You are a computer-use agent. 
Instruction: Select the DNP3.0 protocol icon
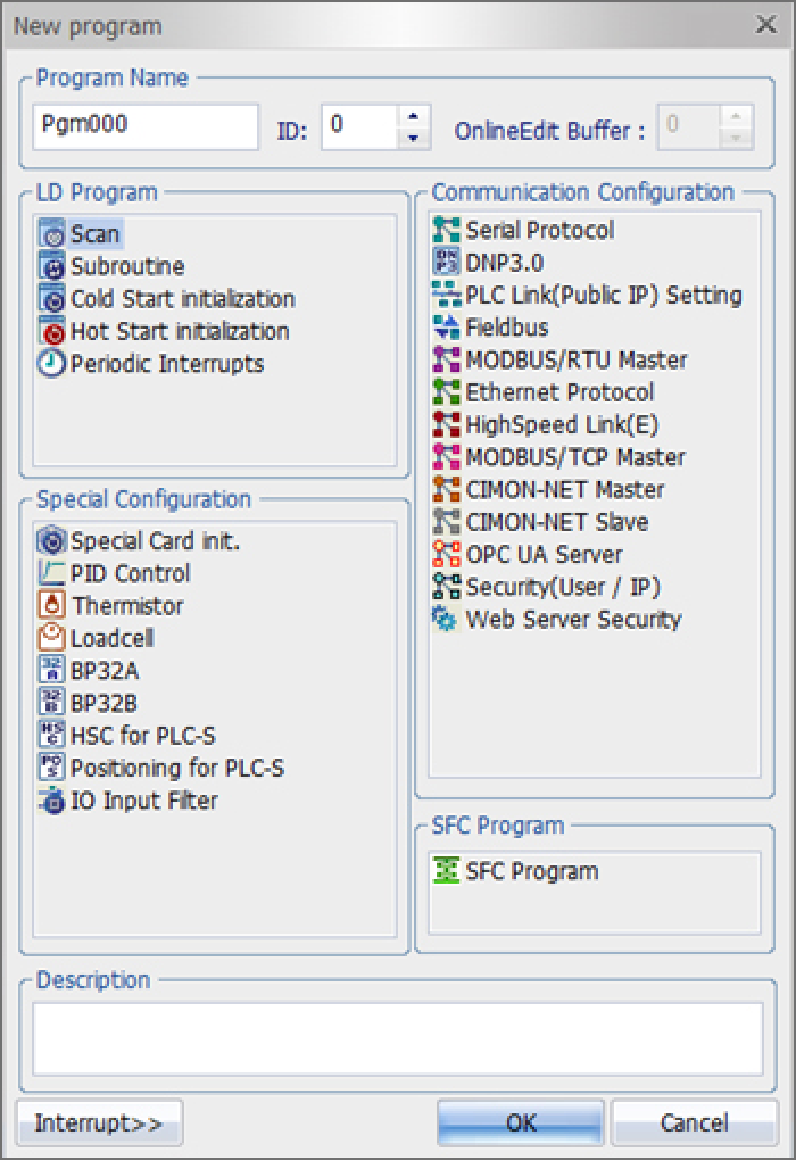(445, 263)
